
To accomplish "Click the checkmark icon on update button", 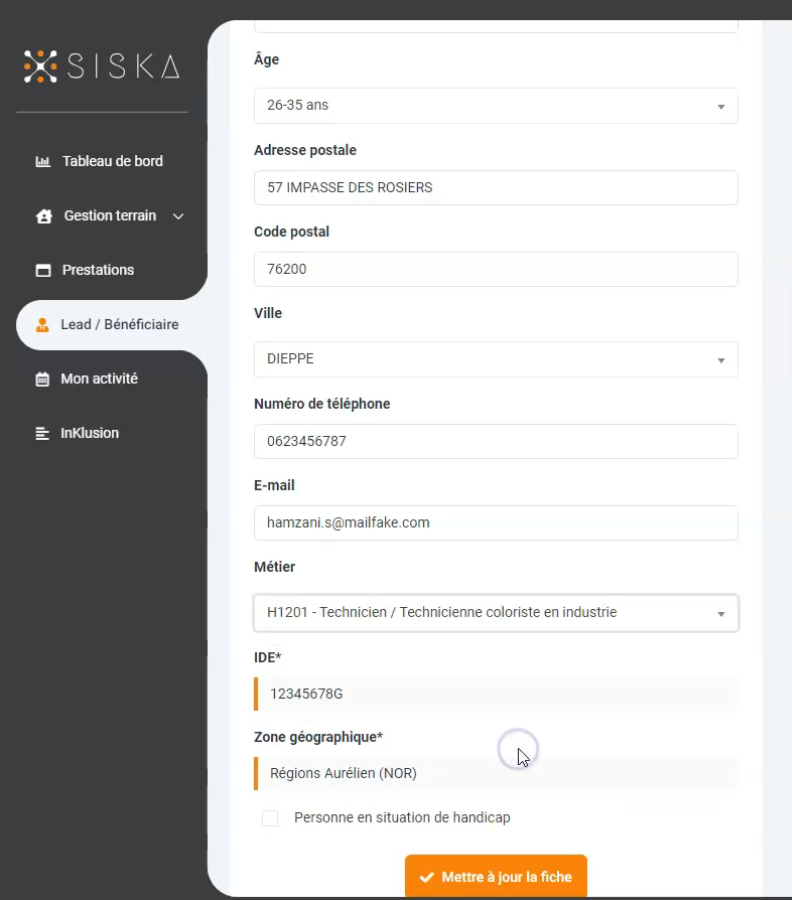I will click(426, 877).
